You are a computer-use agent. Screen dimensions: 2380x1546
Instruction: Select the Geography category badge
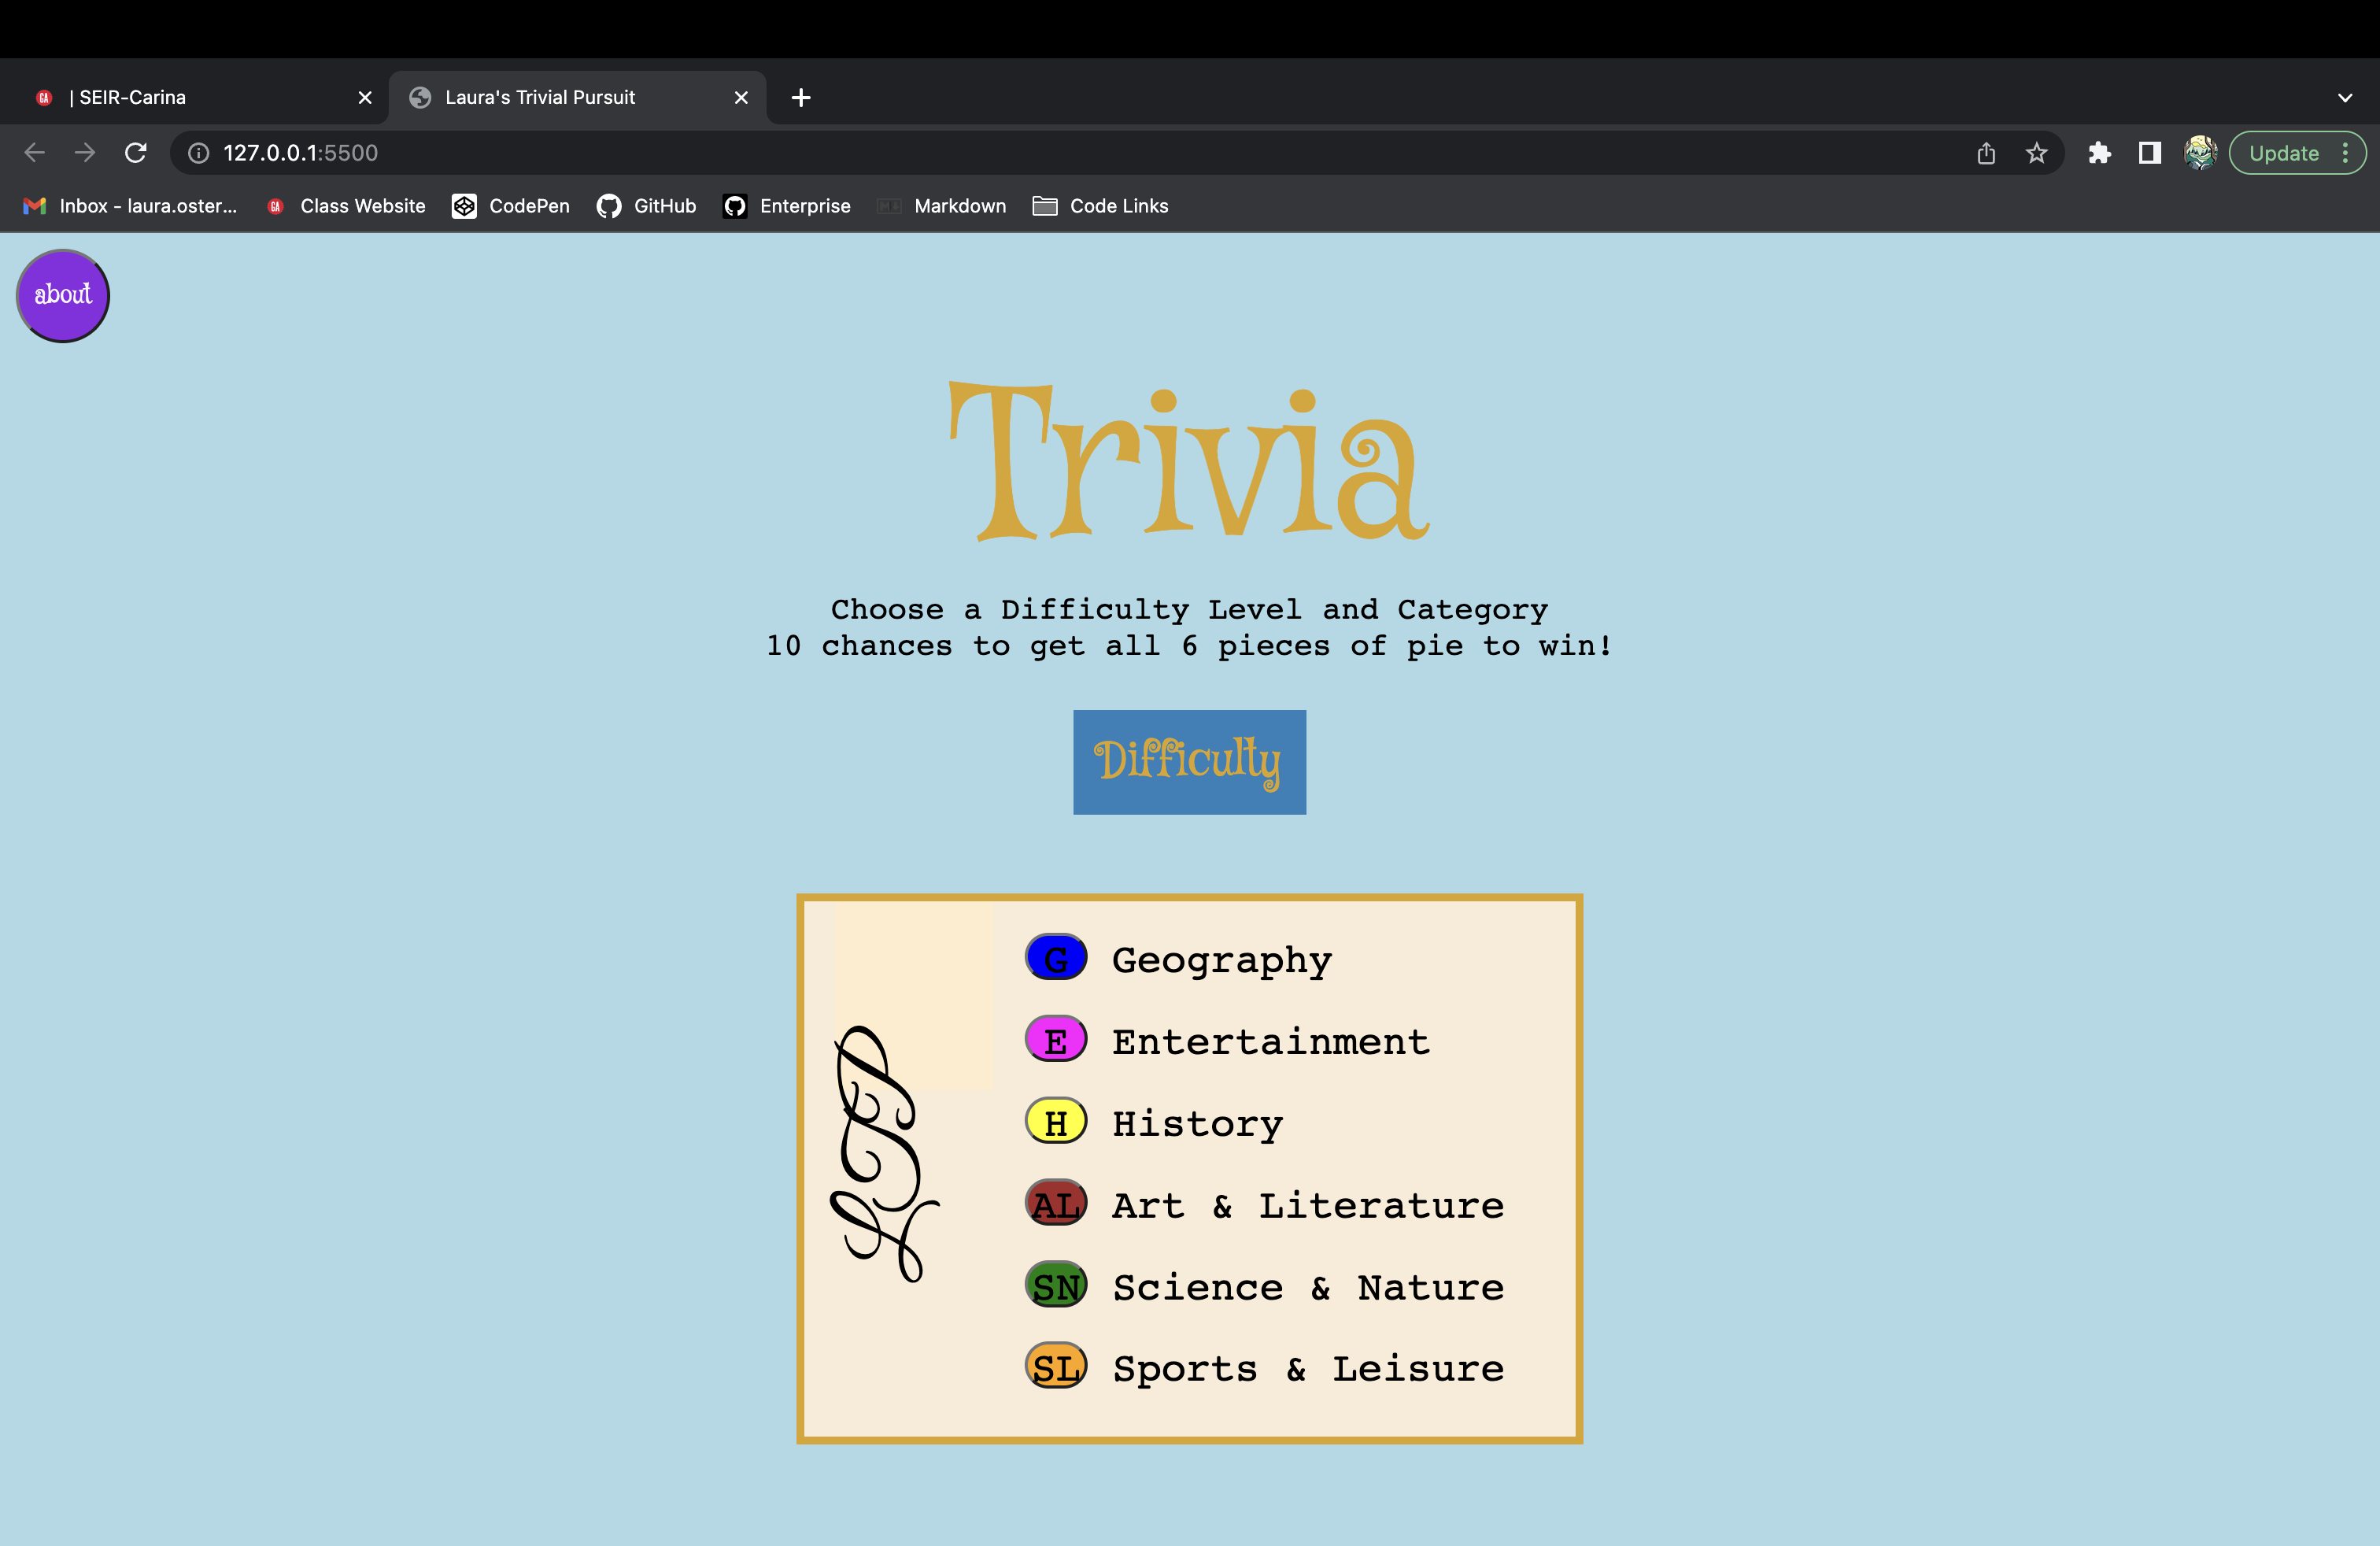coord(1055,957)
